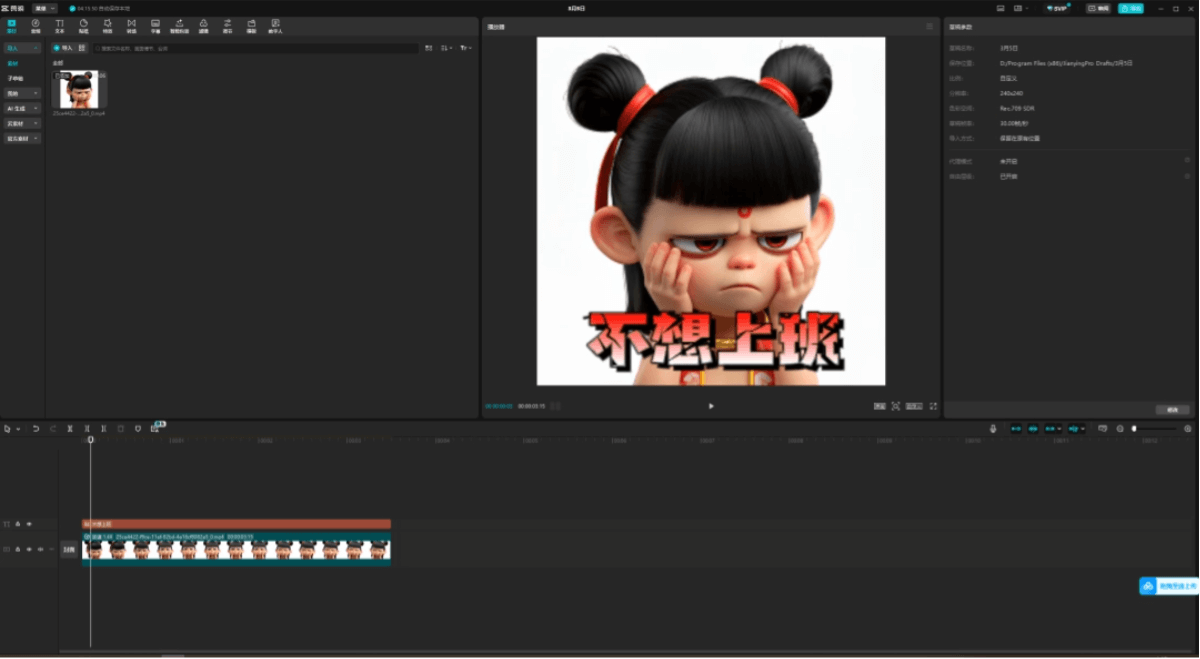Delete right of playhead trim tool
This screenshot has height=659, width=1200.
(104, 429)
